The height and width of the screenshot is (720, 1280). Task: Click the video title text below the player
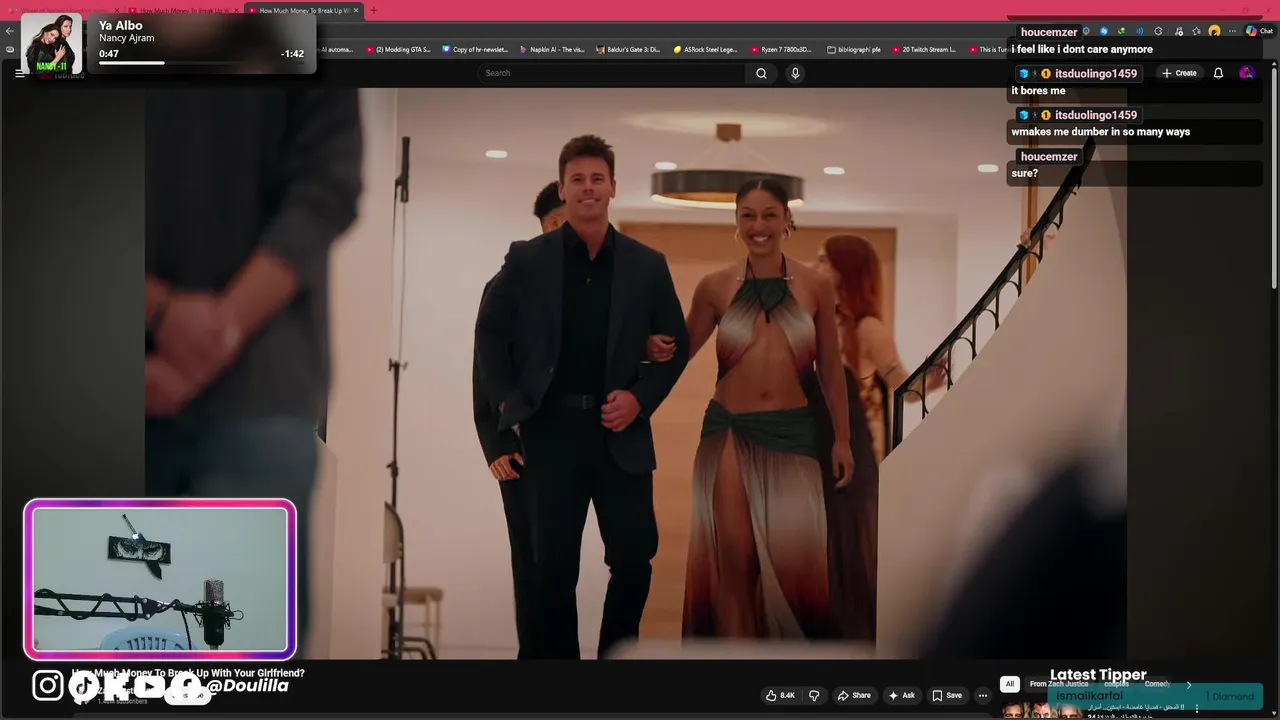pyautogui.click(x=188, y=673)
